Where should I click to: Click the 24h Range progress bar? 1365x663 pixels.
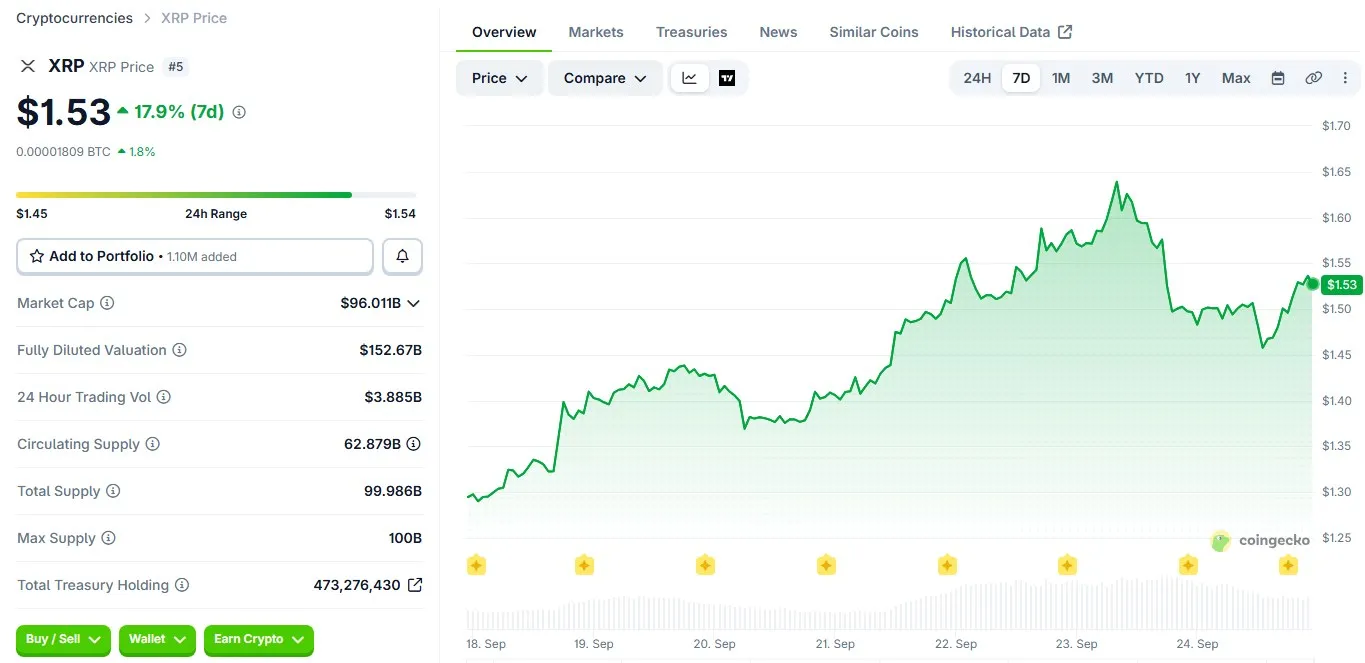pos(216,195)
